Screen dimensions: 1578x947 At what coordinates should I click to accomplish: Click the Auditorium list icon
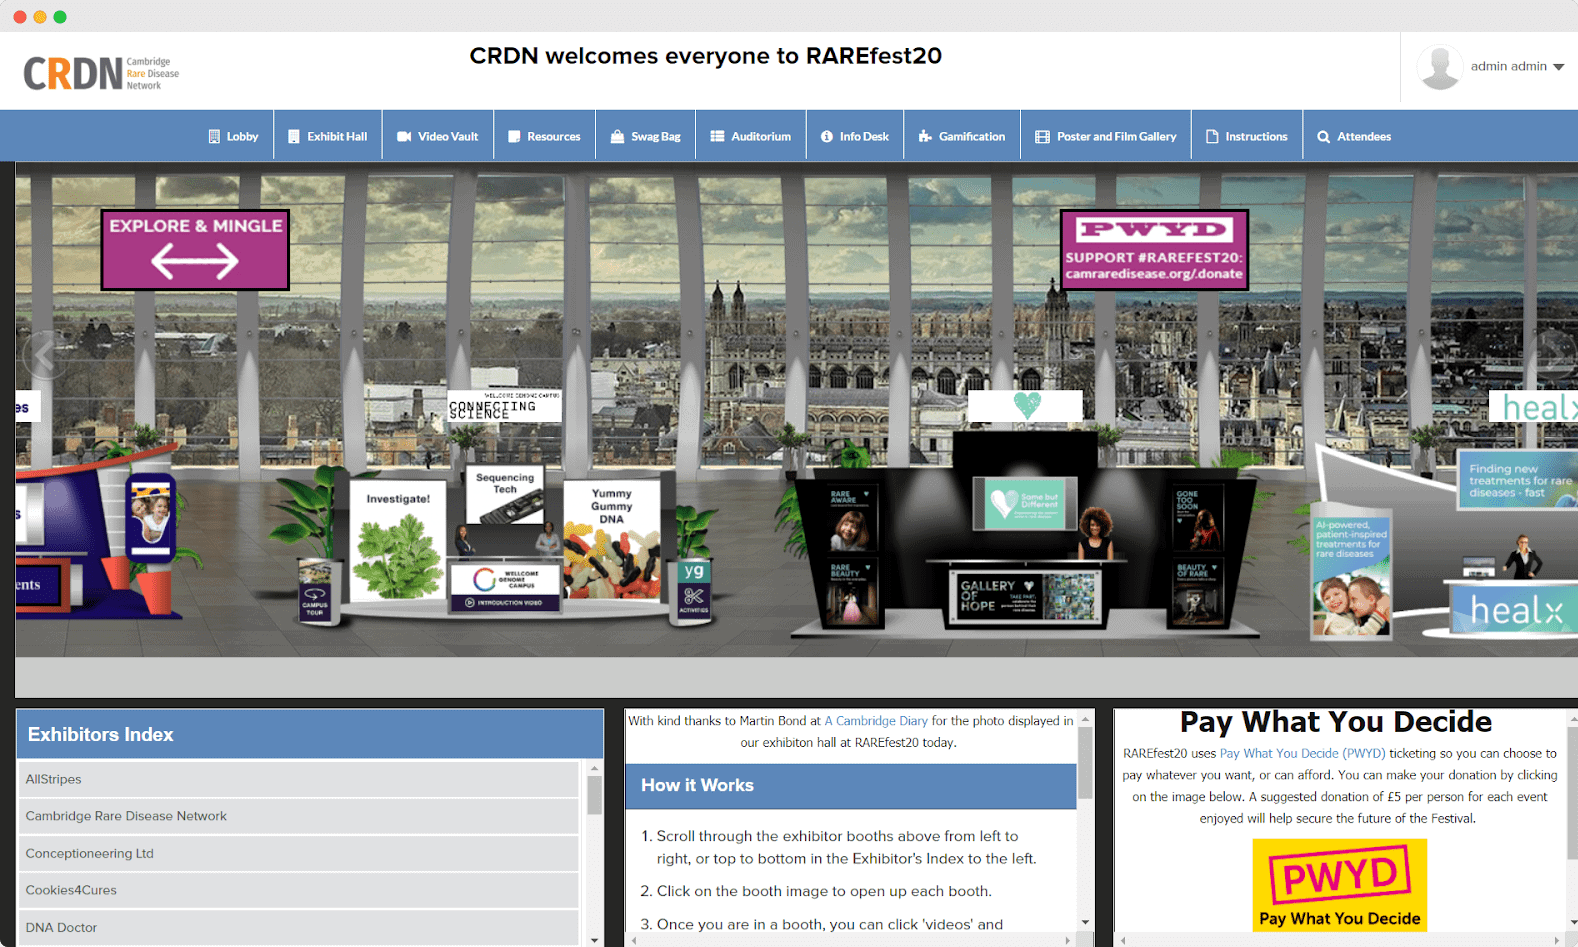coord(717,136)
